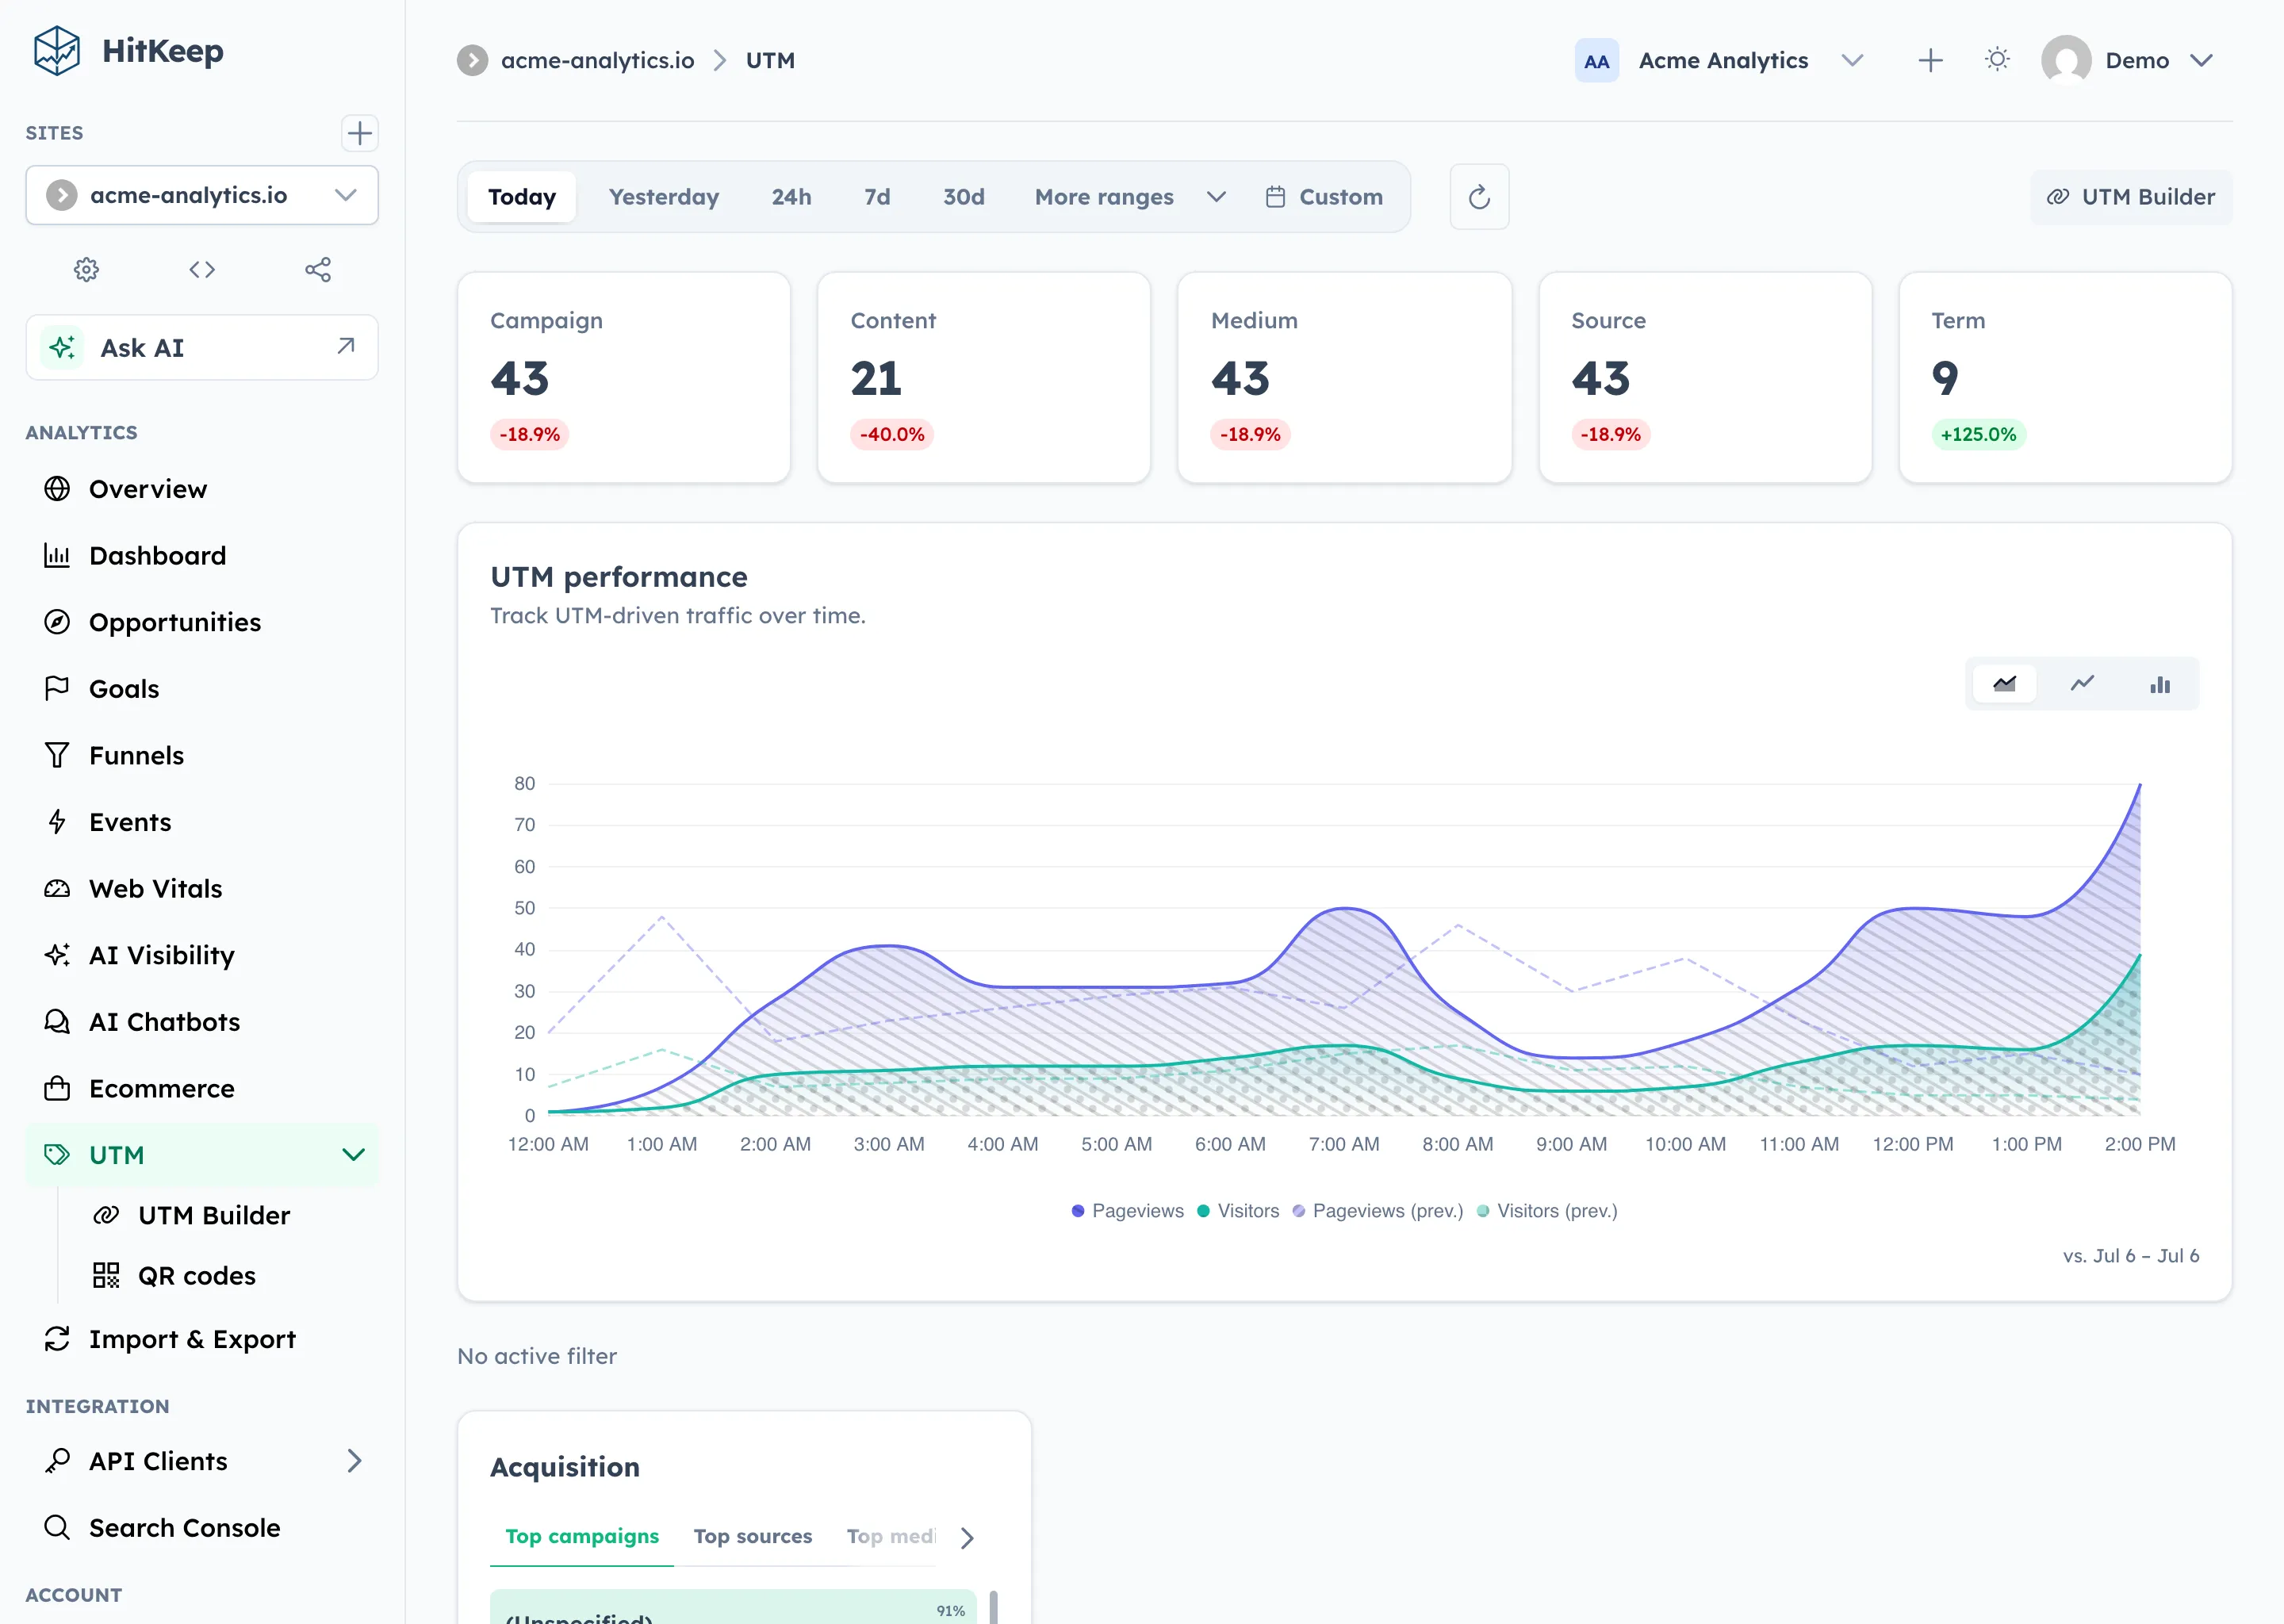This screenshot has height=1624, width=2284.
Task: Select the Top campaigns tab
Action: tap(582, 1536)
